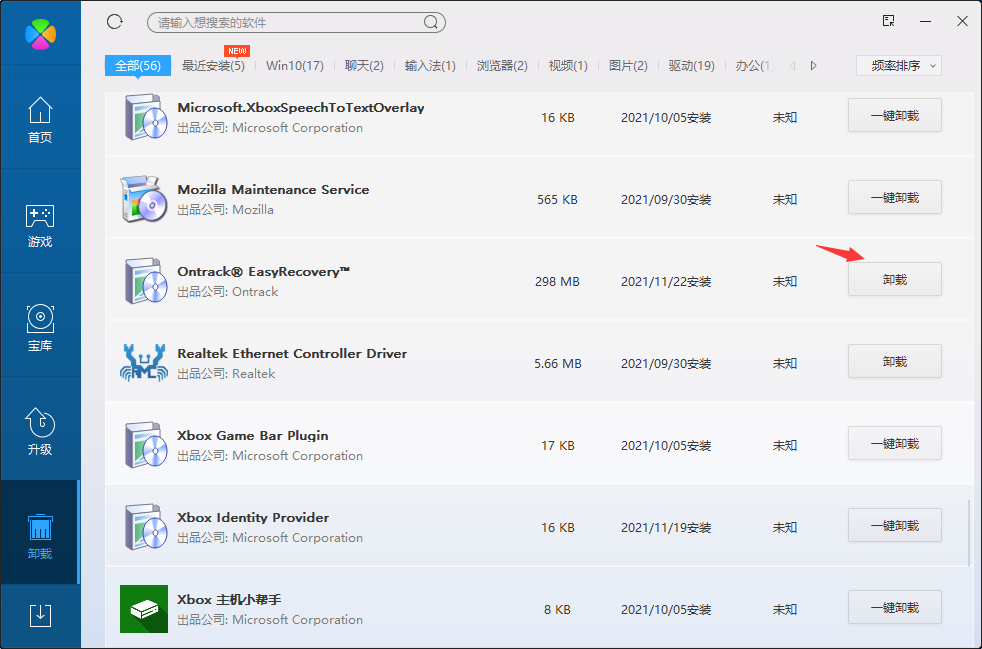The height and width of the screenshot is (649, 982).
Task: Click 一键卸载 for Xbox Game Bar Plugin
Action: 895,444
